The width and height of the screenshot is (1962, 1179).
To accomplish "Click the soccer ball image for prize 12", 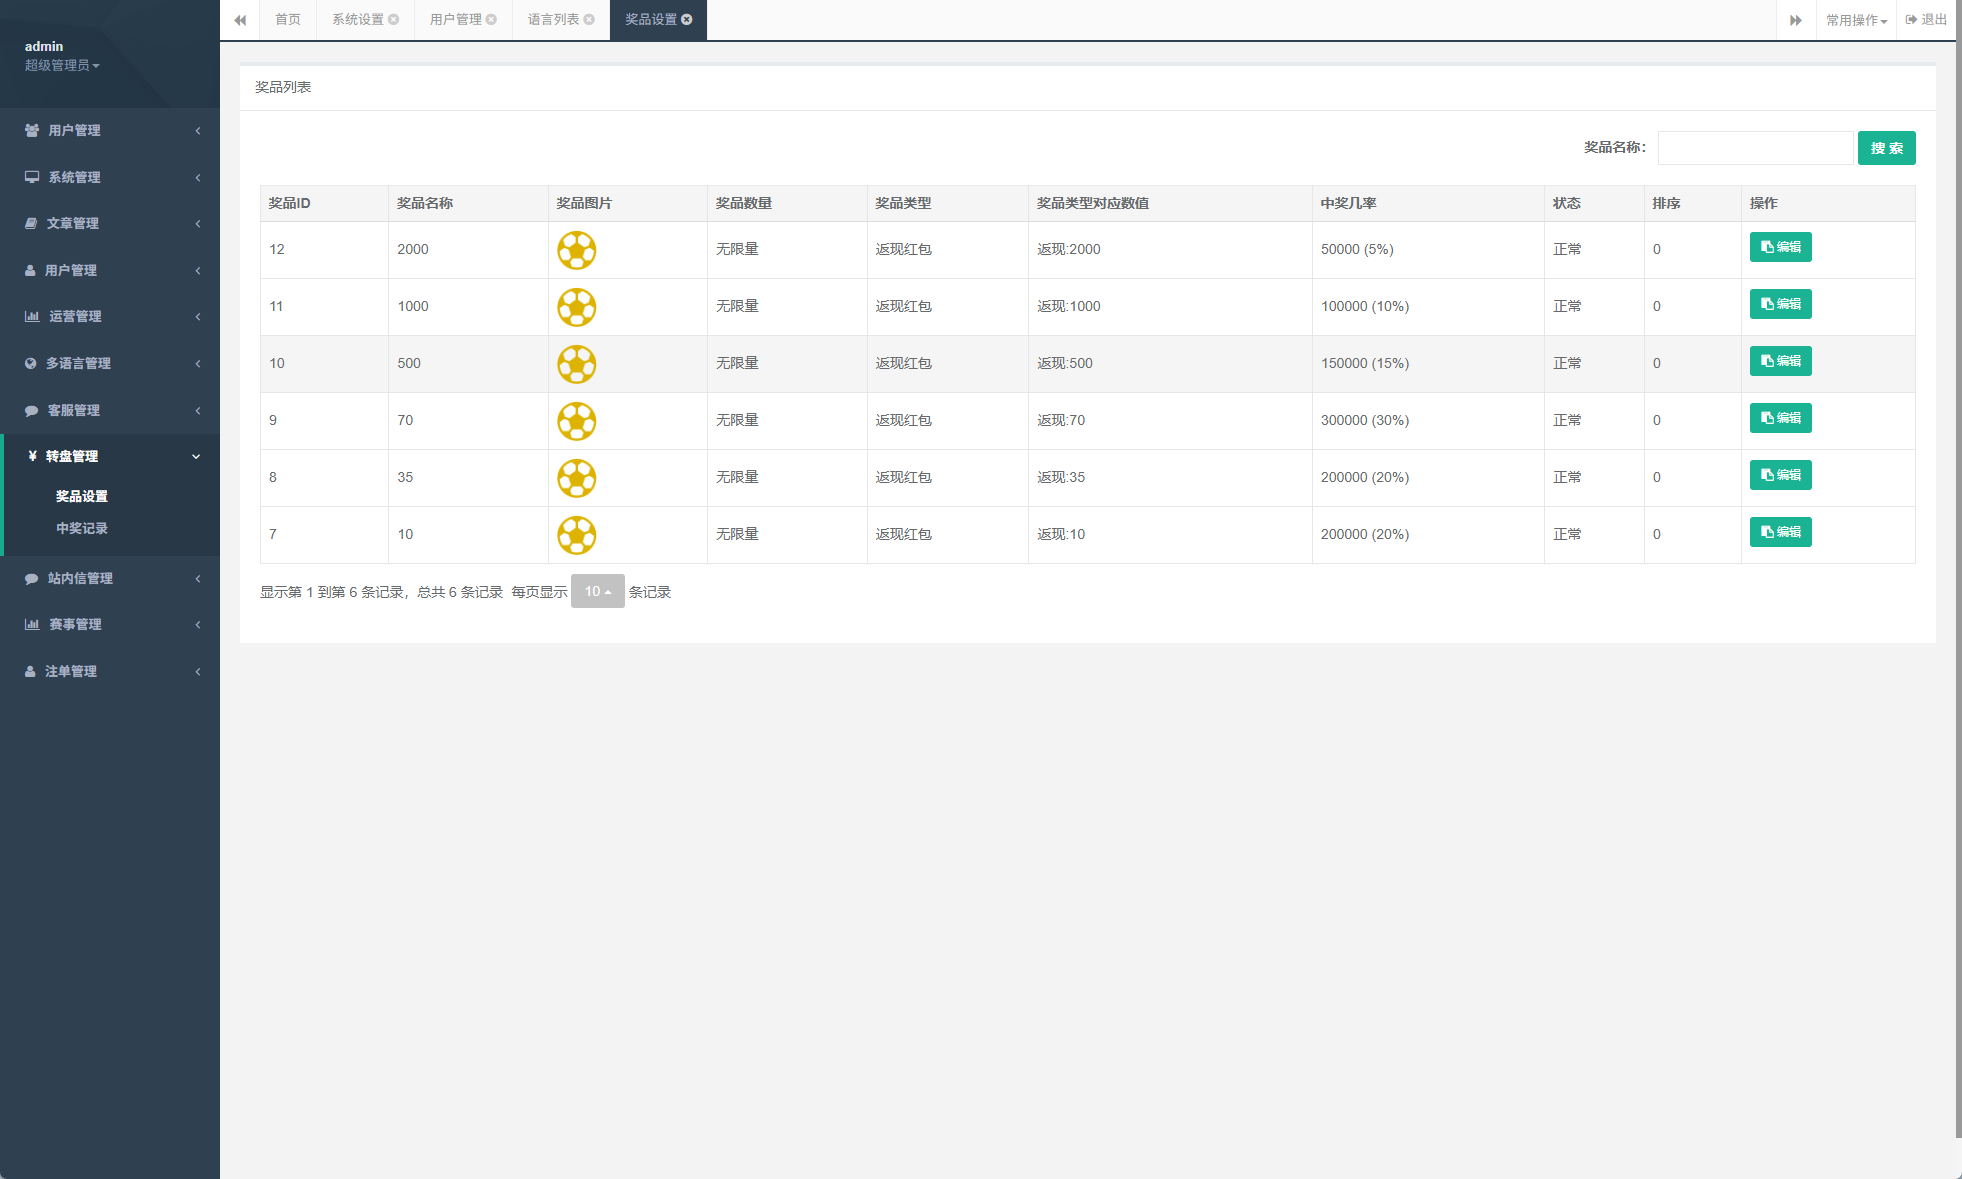I will coord(577,250).
